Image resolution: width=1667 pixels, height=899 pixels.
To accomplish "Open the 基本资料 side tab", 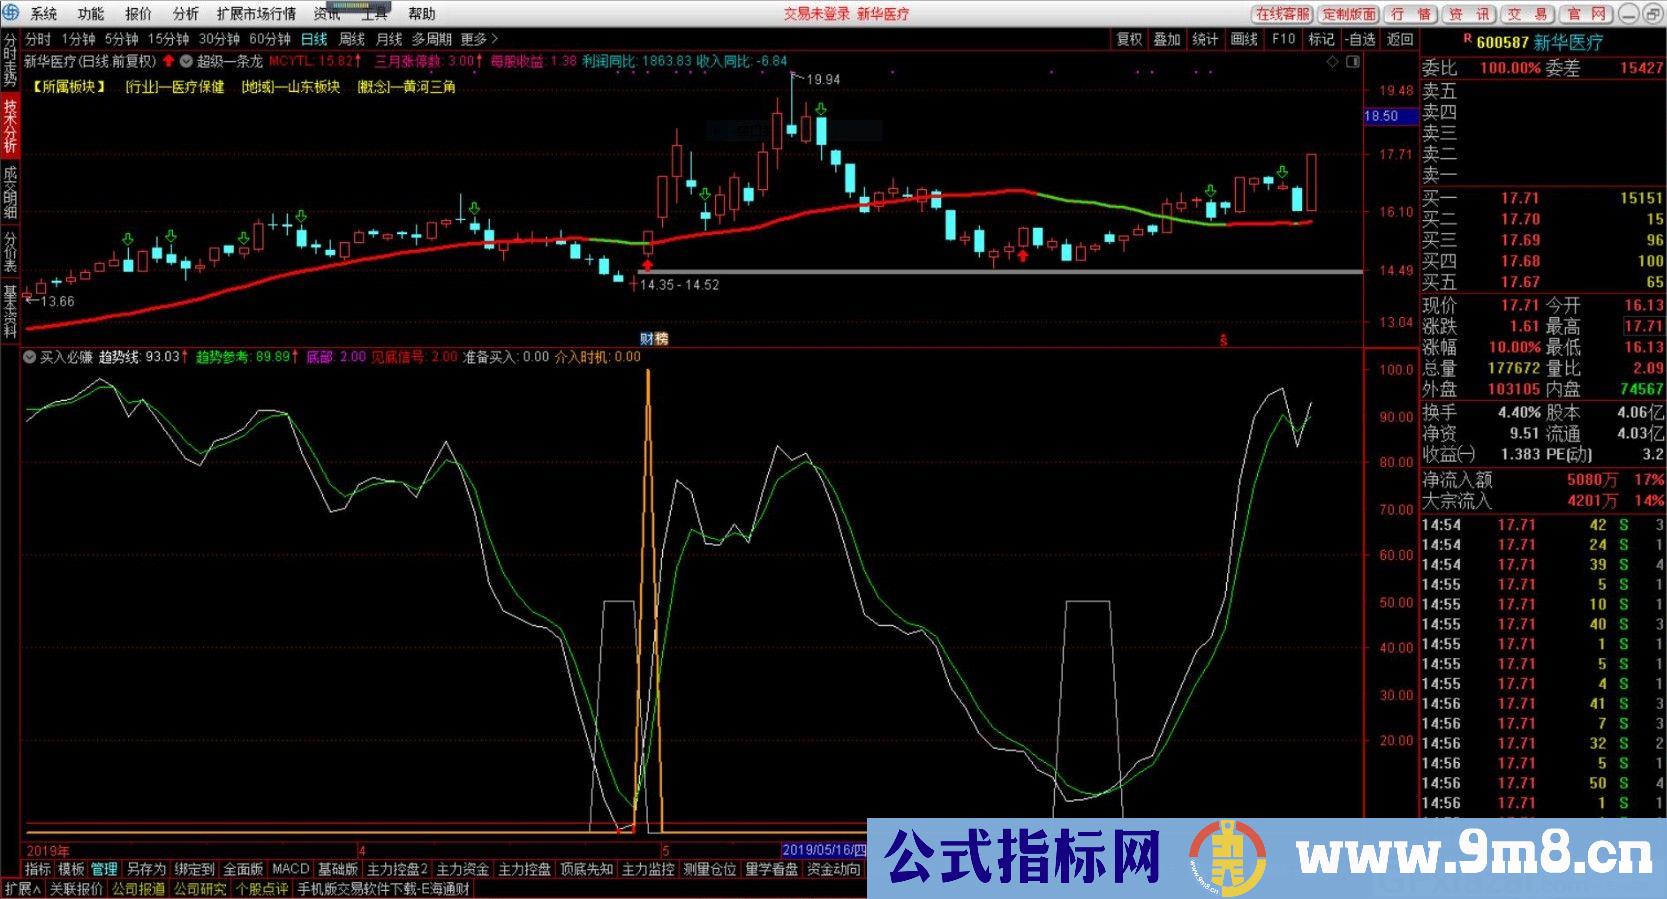I will pyautogui.click(x=10, y=311).
